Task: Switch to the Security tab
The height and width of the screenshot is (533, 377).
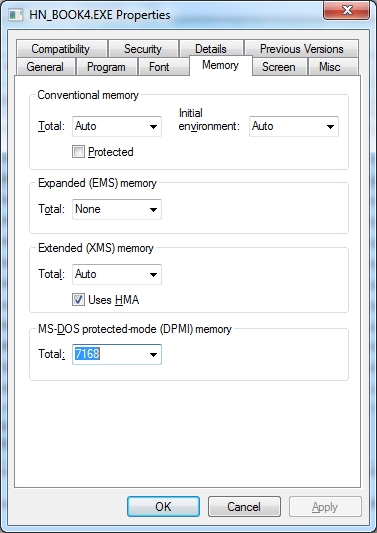Action: tap(143, 49)
